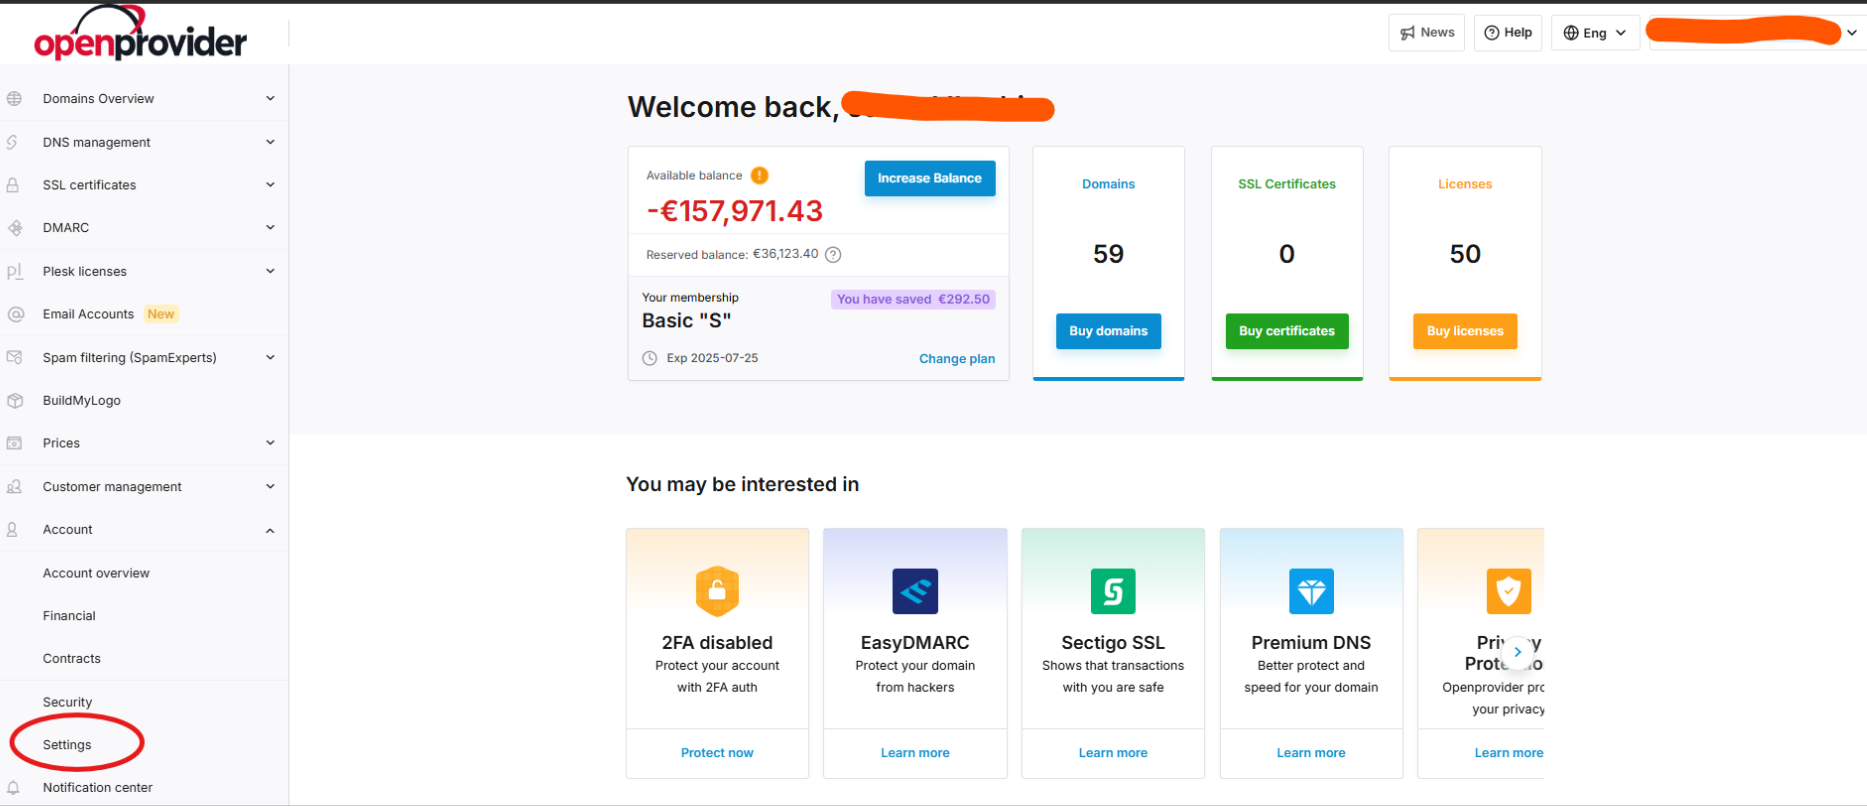
Task: Click the Openprovider logo
Action: [x=140, y=34]
